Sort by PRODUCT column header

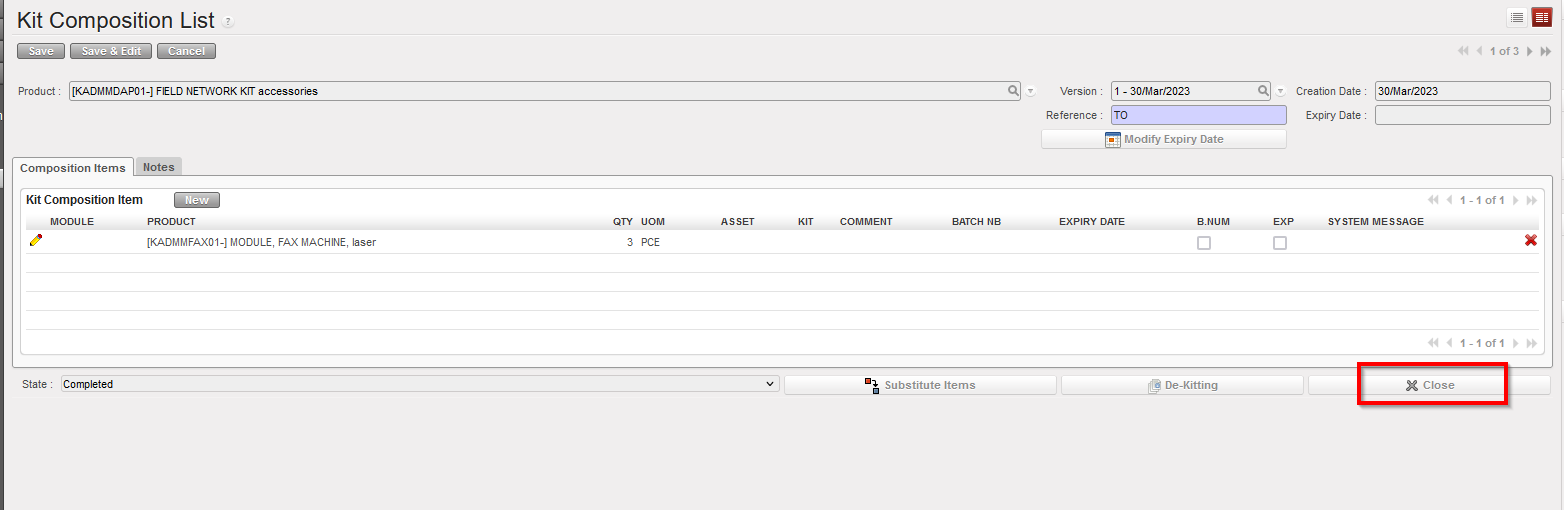coord(171,222)
